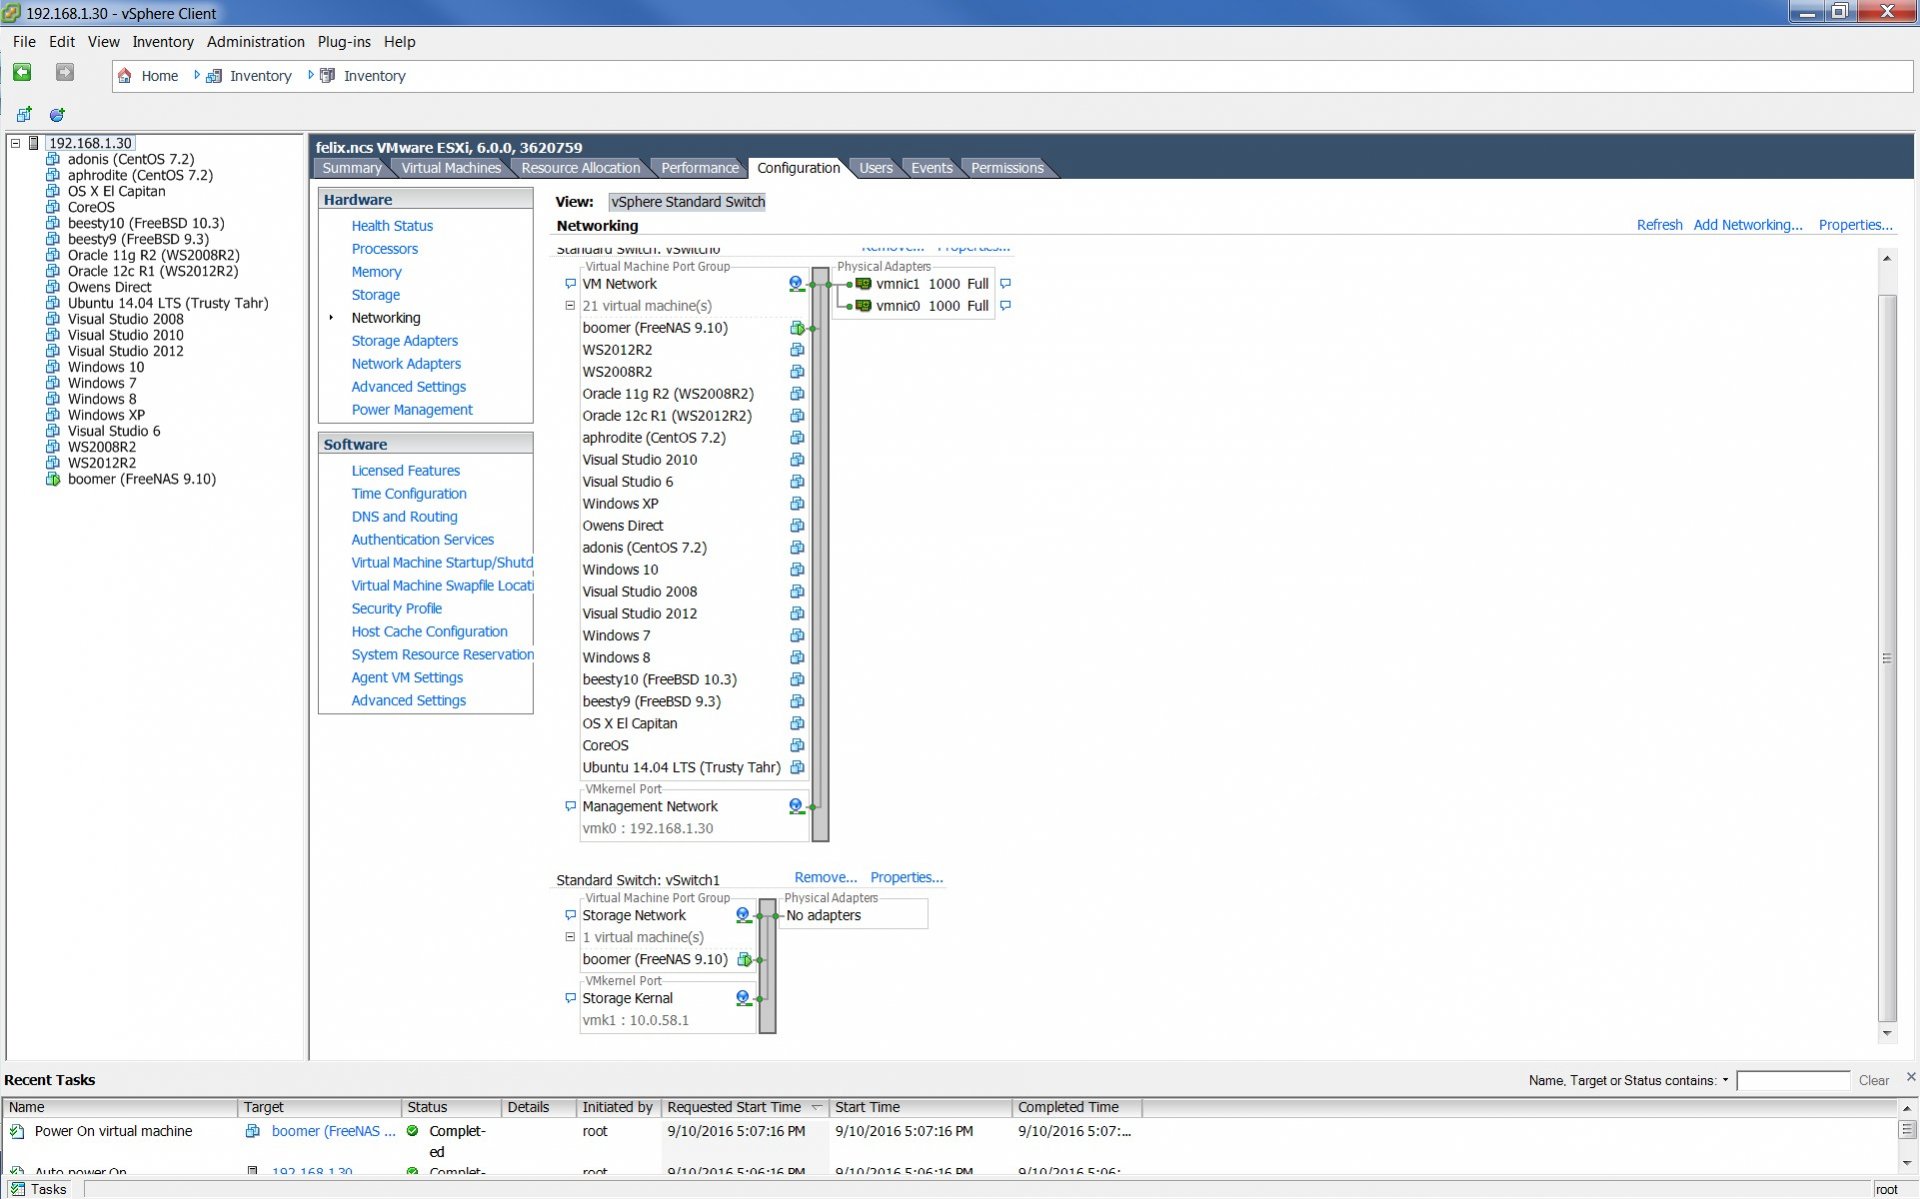
Task: Click the Status column header
Action: (451, 1107)
